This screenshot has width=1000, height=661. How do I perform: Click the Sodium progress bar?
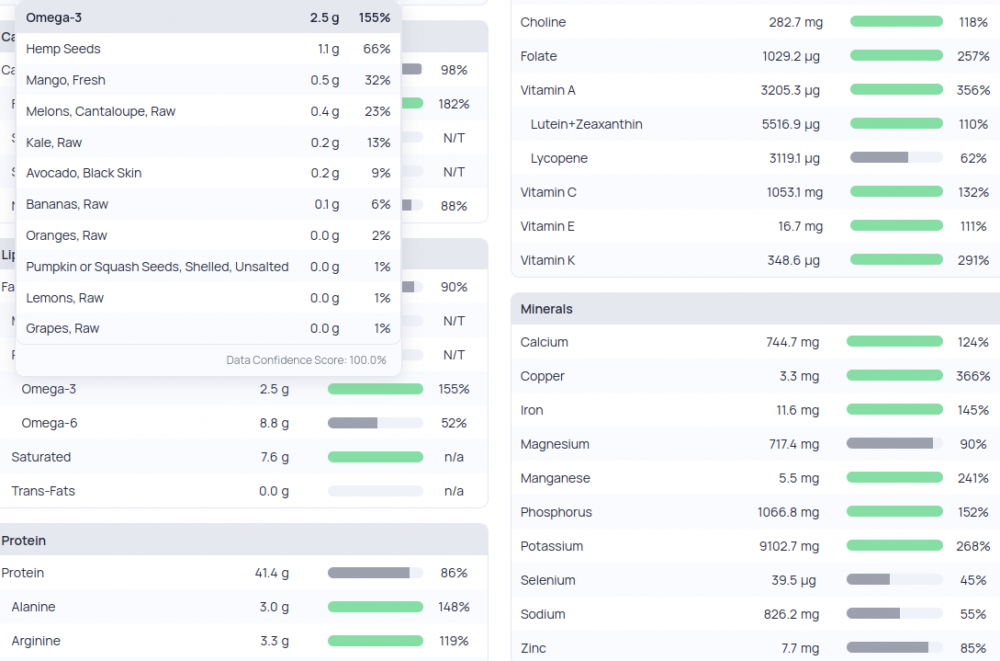(x=894, y=614)
